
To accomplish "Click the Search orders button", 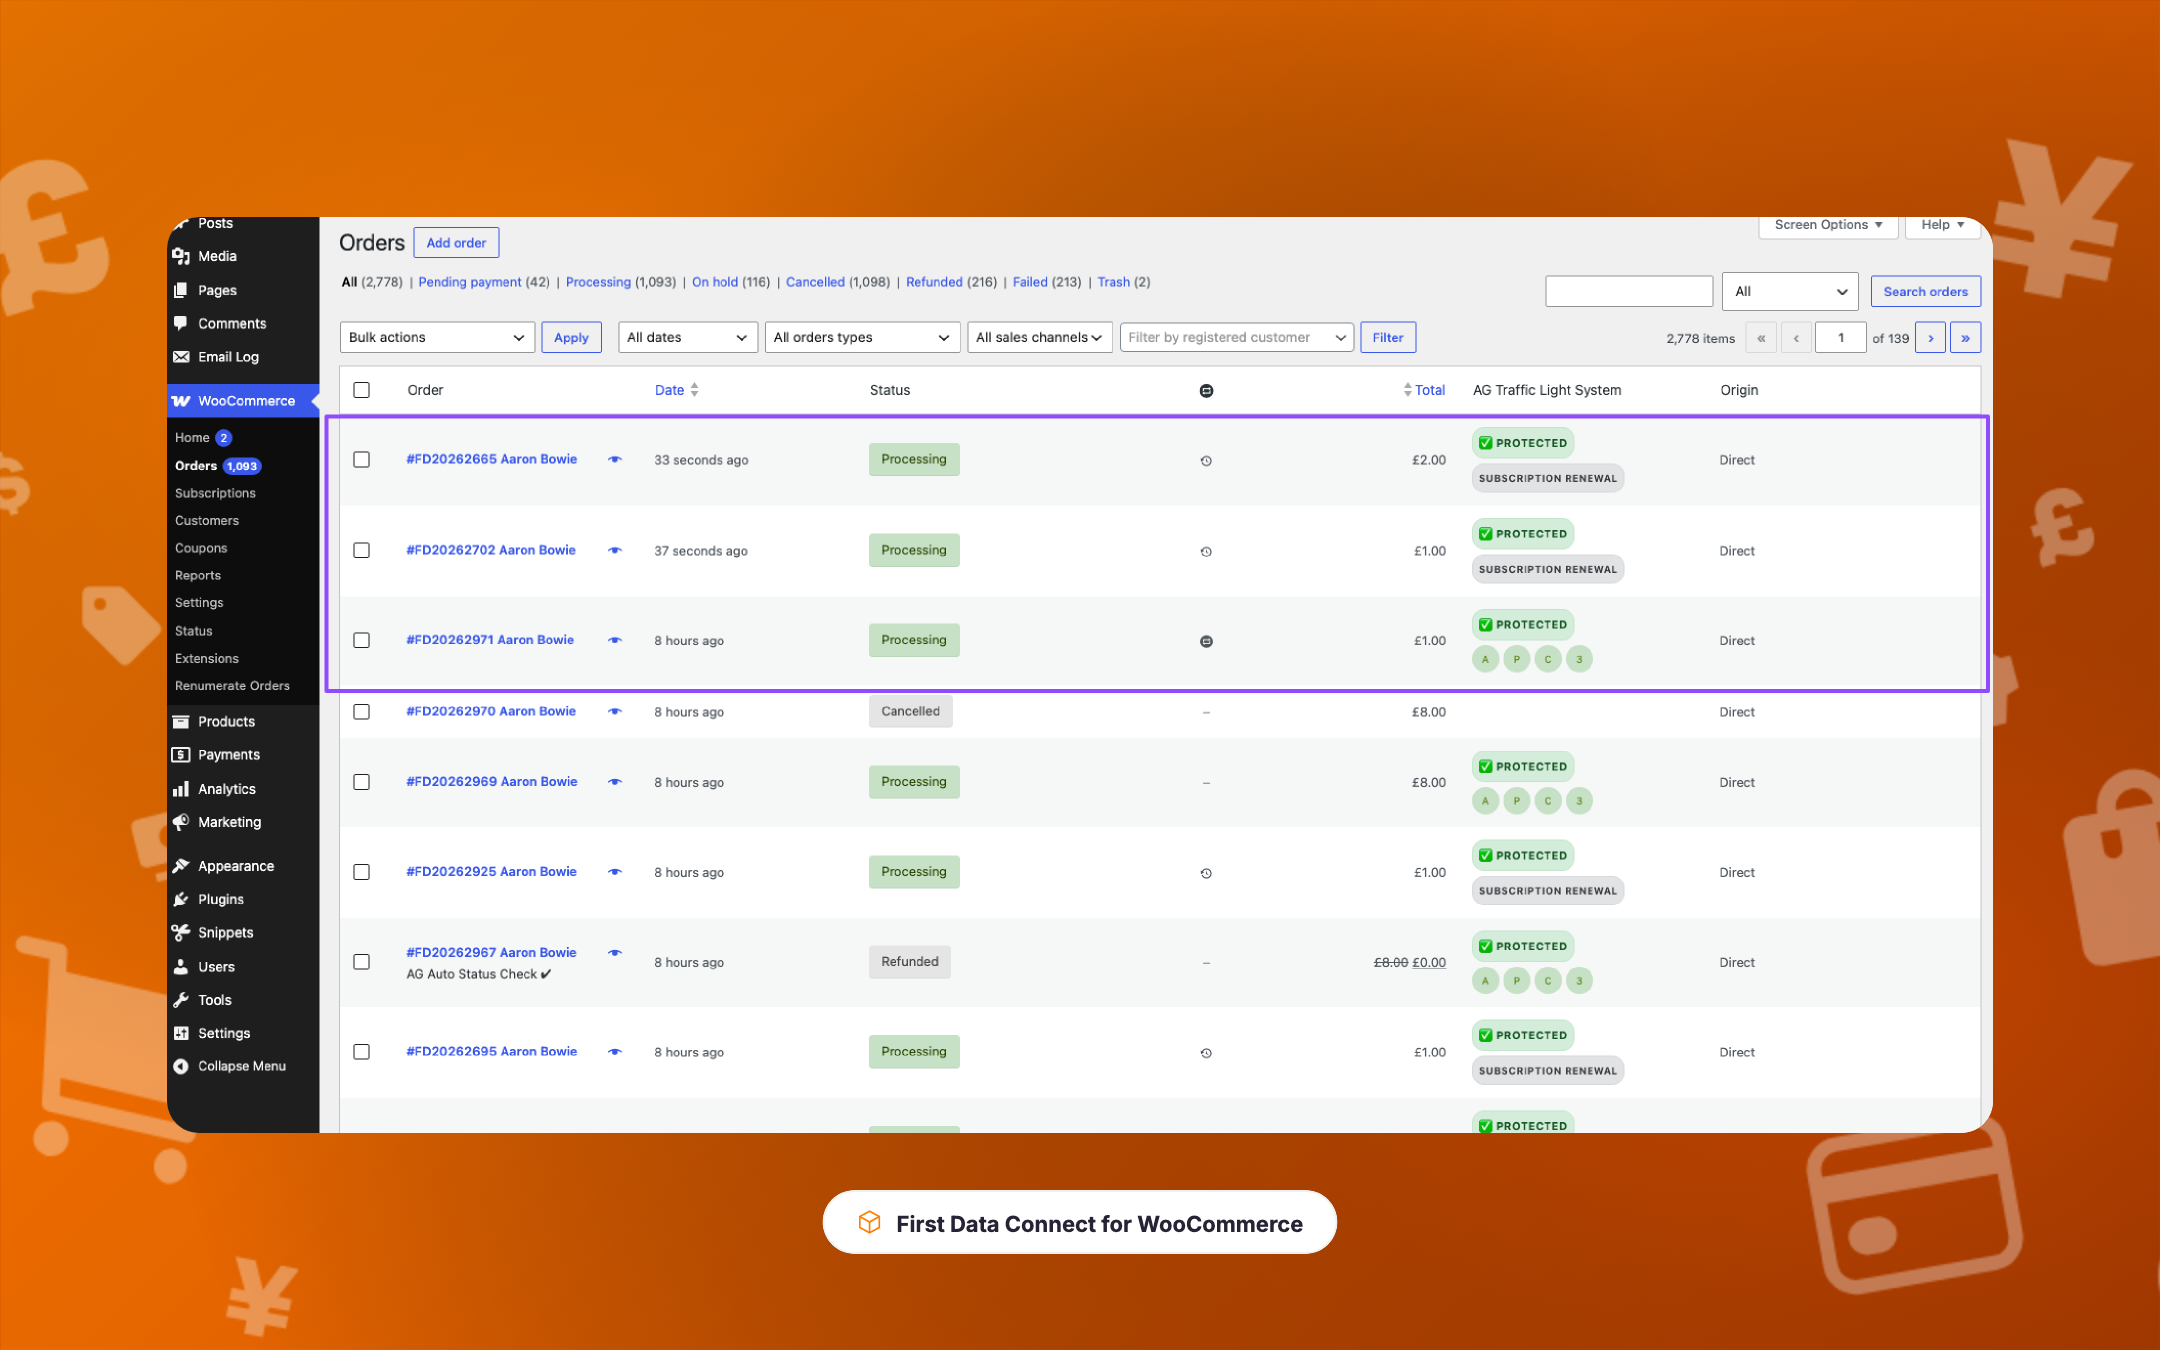I will click(1925, 292).
